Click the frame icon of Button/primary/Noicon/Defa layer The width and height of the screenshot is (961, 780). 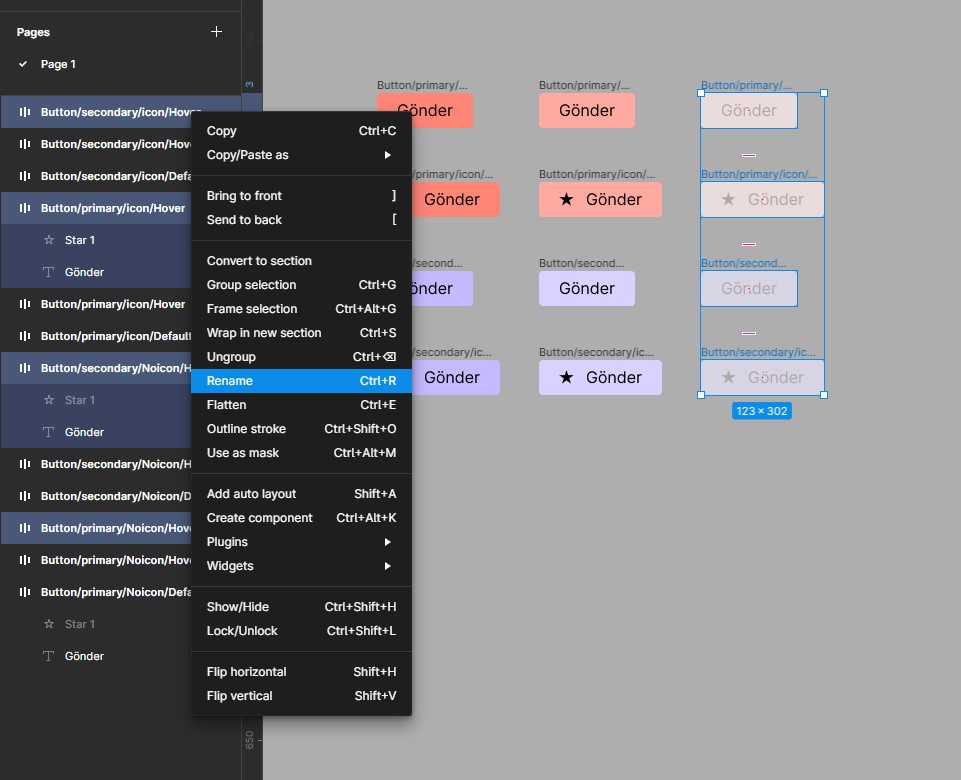point(25,592)
